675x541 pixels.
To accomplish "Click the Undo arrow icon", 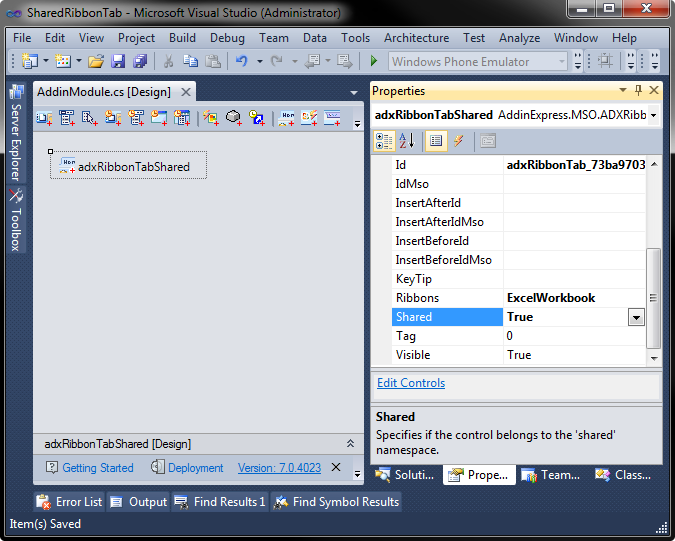I will 242,62.
